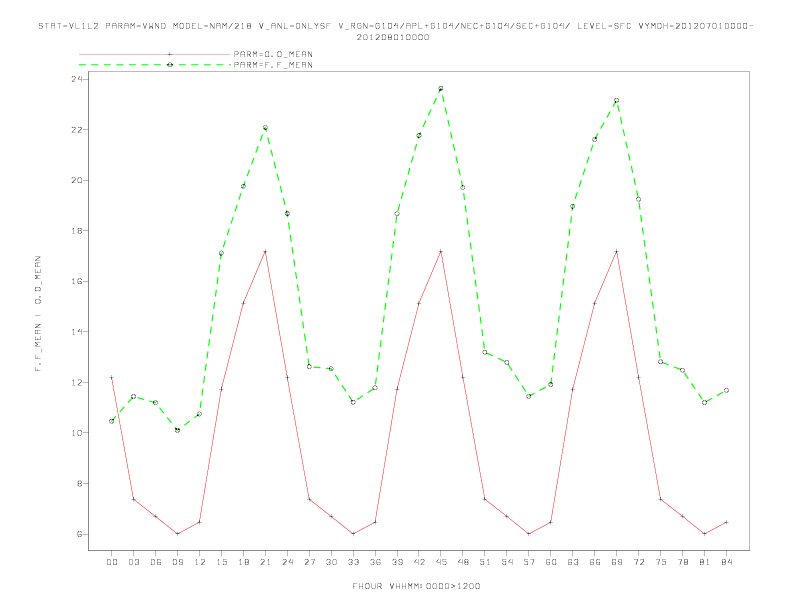Viewport: 792px width, 612px height.
Task: Click the x-axis forecast hour label 33
Action: (x=353, y=562)
